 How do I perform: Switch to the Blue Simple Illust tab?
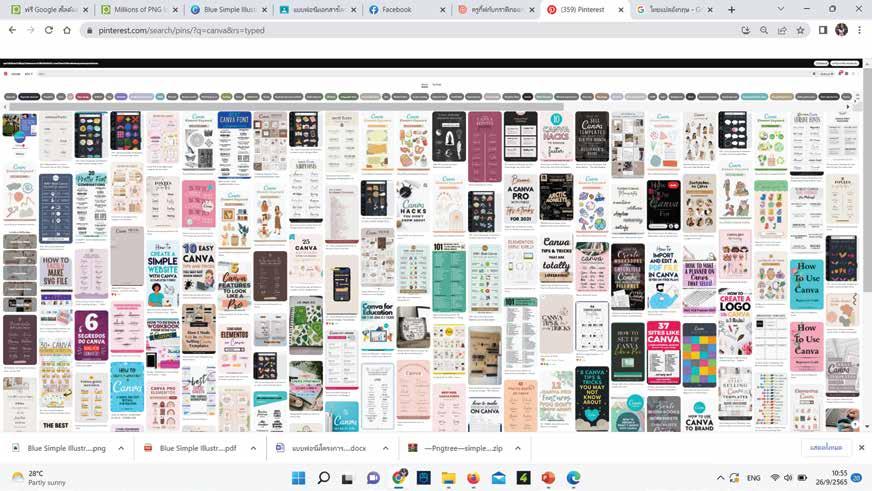[x=229, y=10]
